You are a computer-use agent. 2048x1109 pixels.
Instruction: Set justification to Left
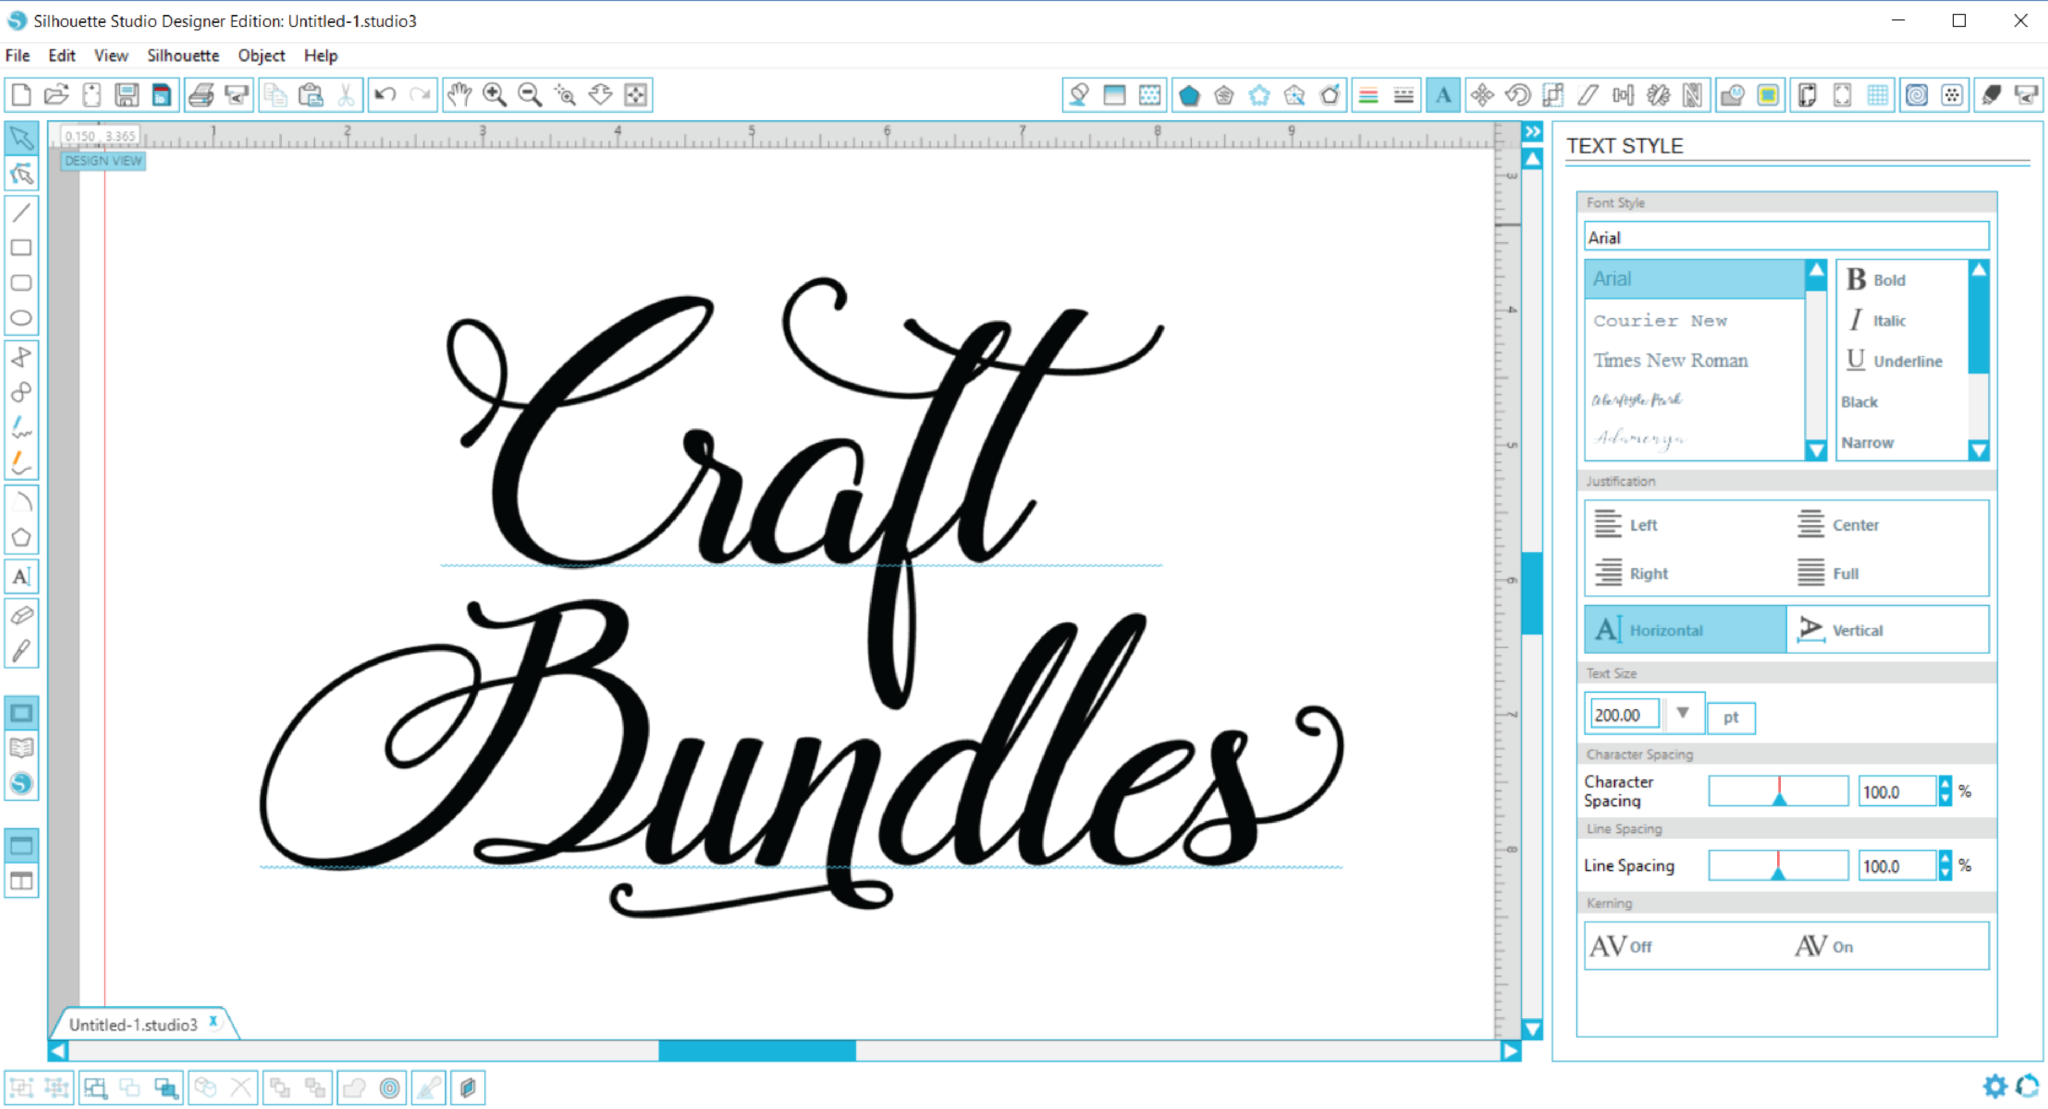[1627, 524]
